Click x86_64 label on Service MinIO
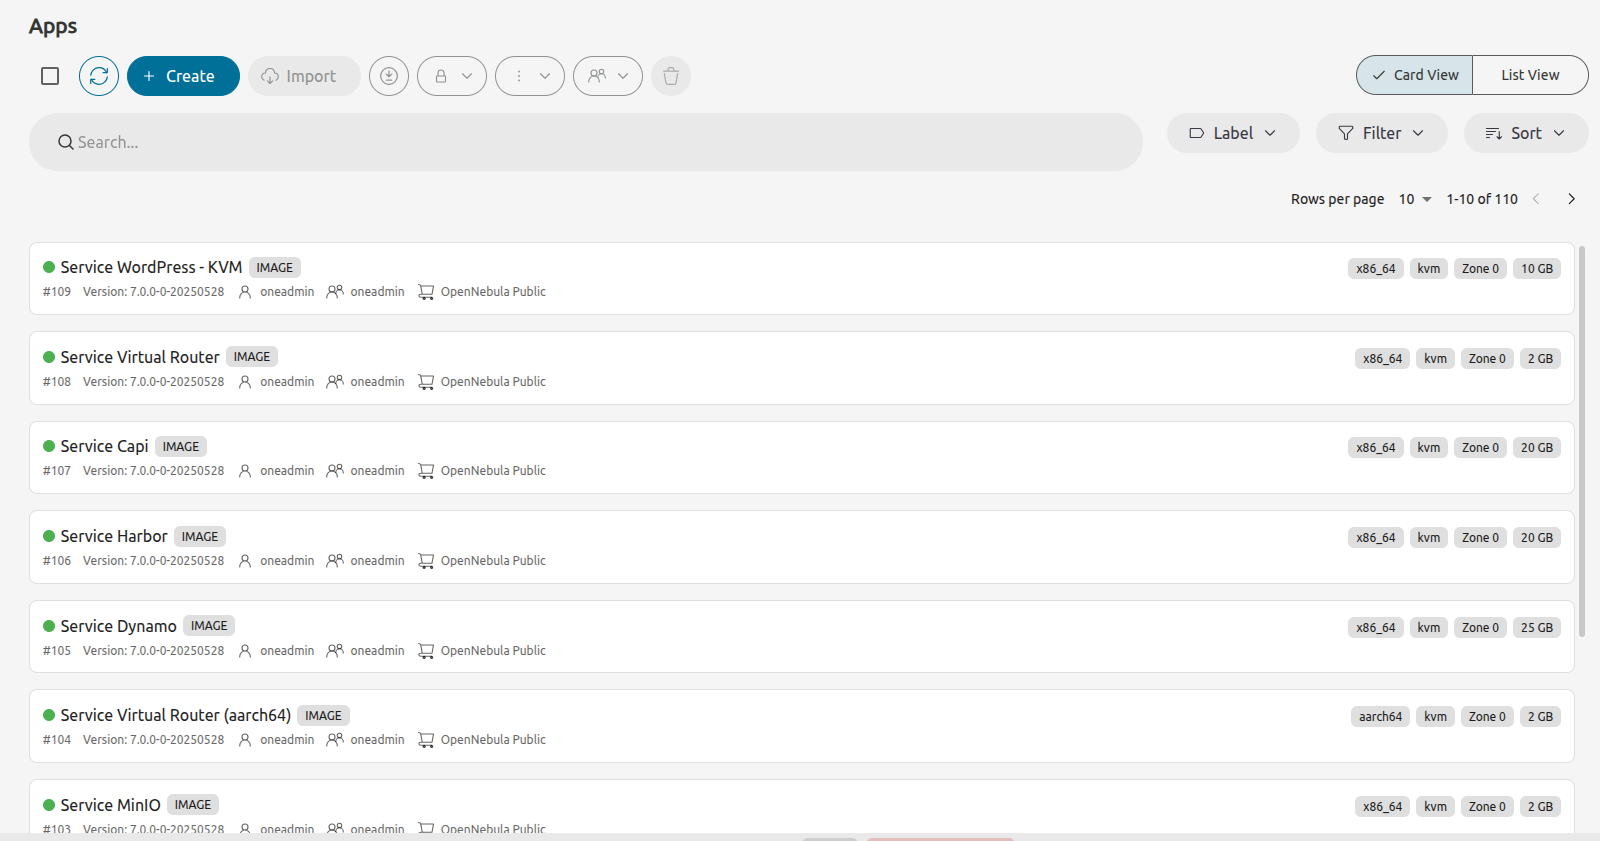 pos(1382,806)
